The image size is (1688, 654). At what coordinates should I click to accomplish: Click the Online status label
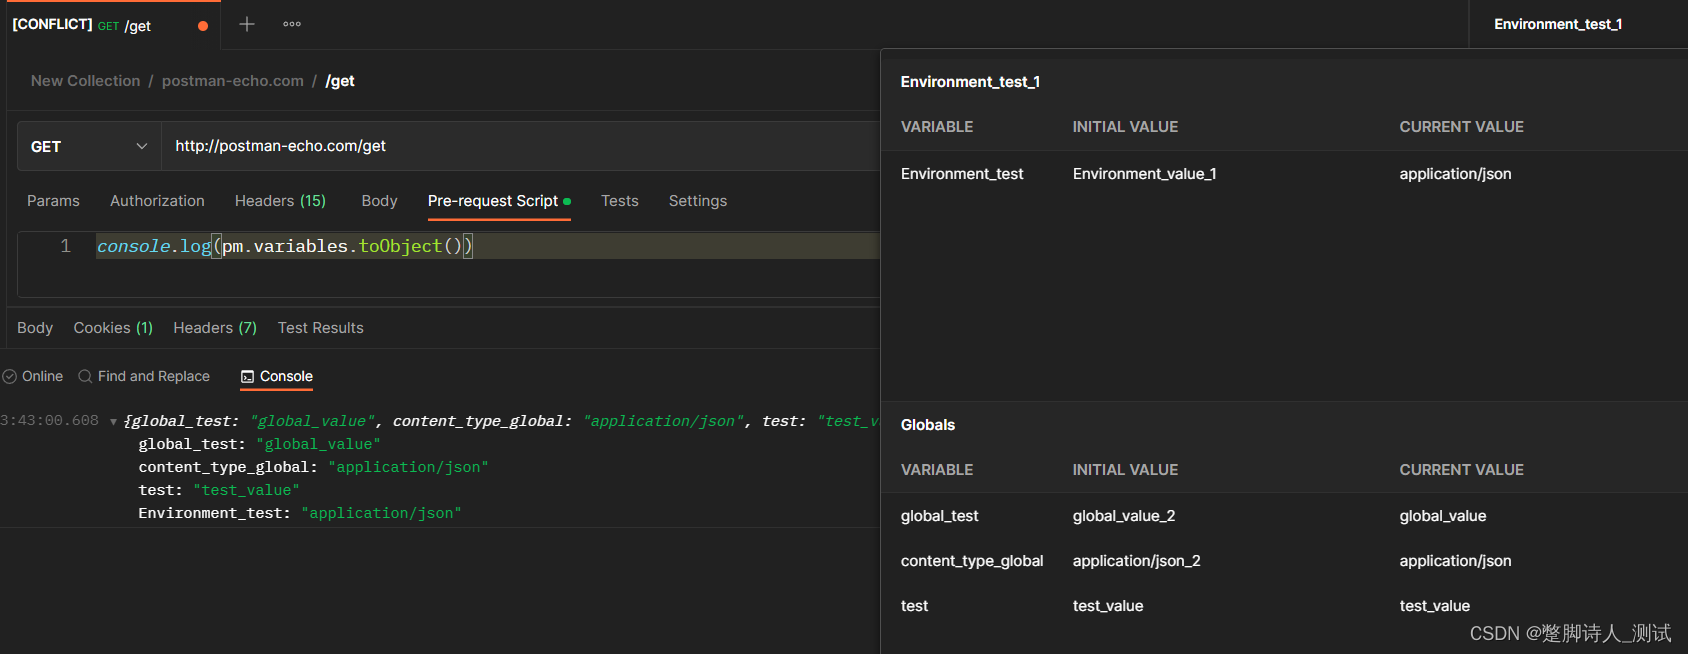pos(42,377)
